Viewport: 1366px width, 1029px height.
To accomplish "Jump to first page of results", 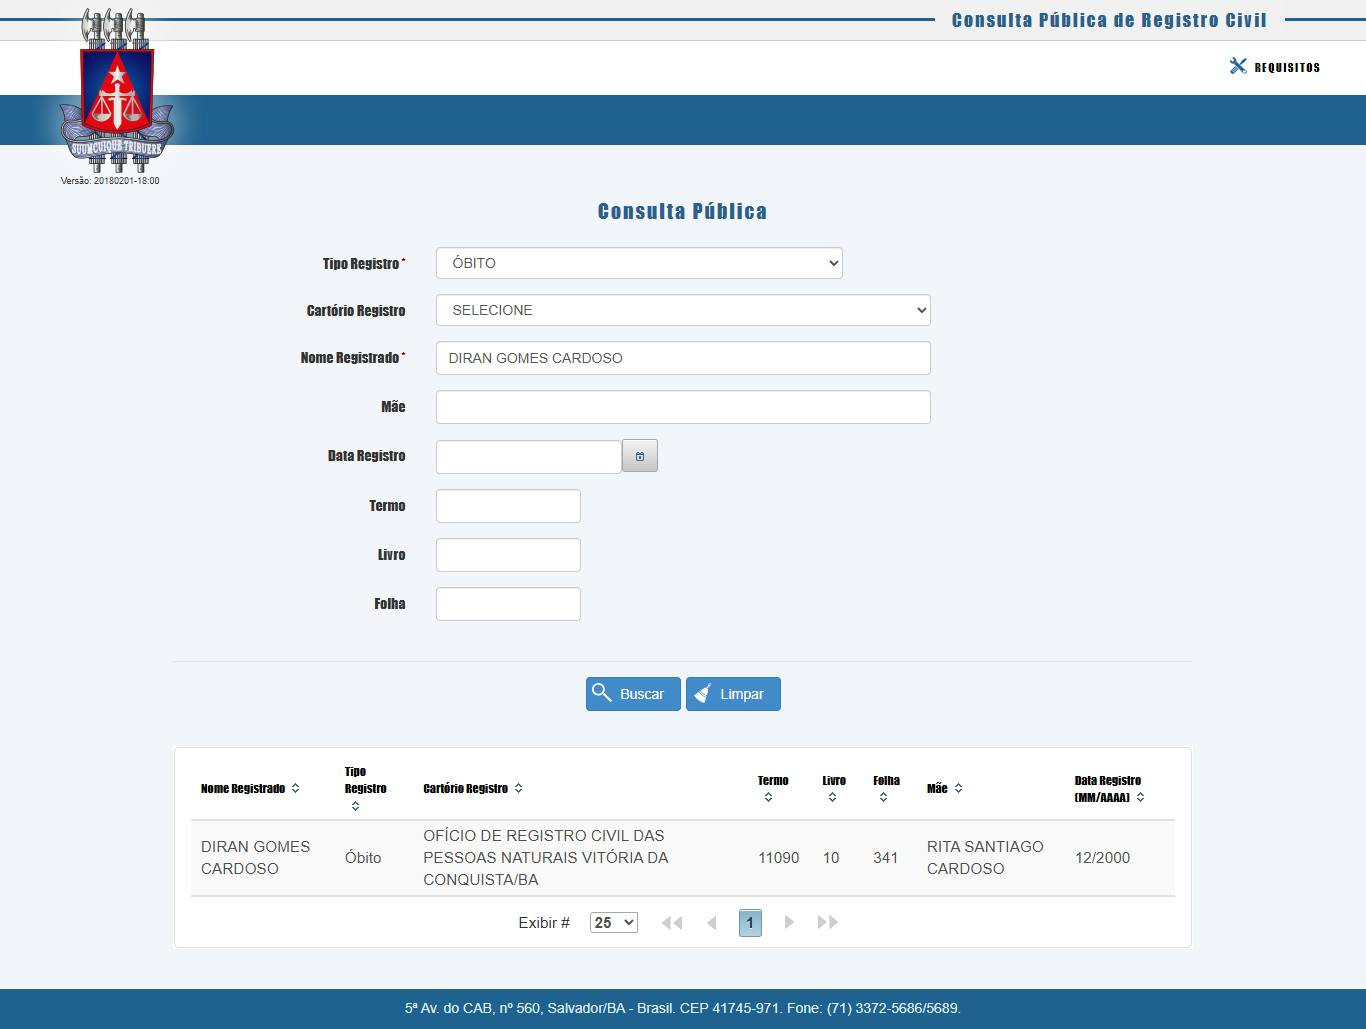I will [x=672, y=922].
